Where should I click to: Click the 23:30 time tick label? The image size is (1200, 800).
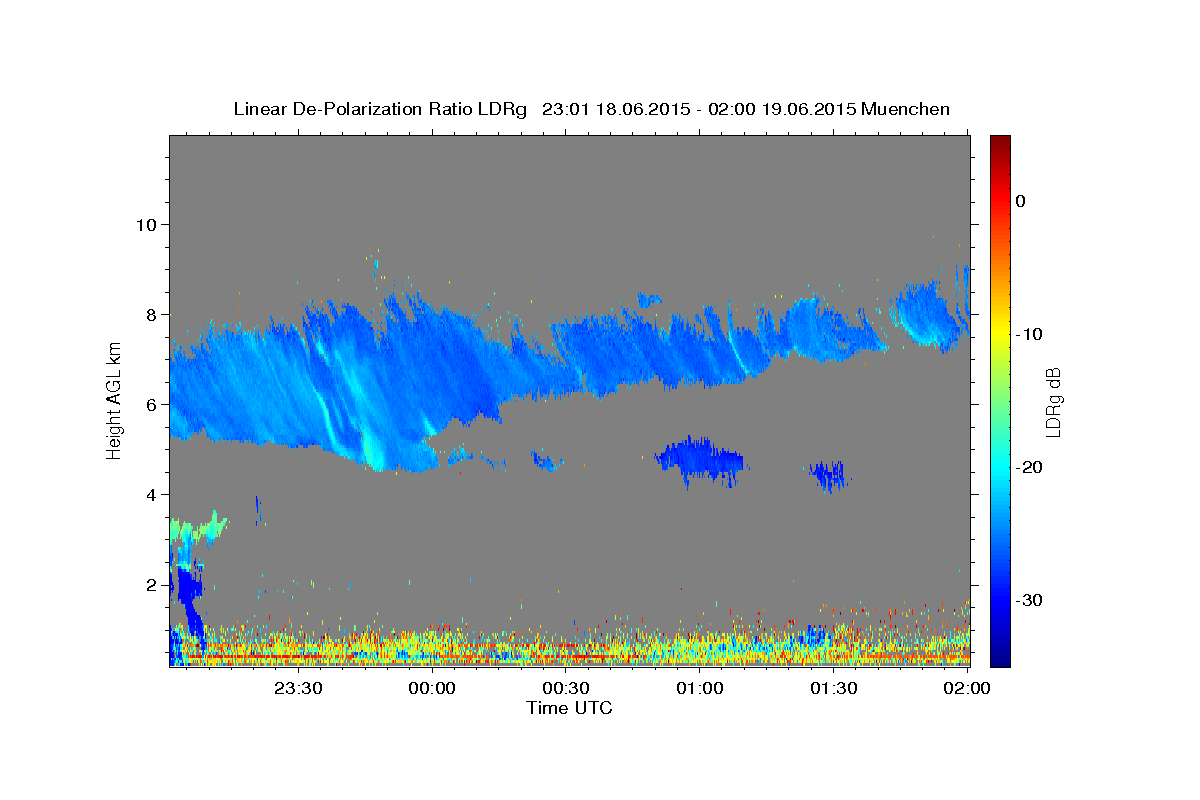[299, 689]
